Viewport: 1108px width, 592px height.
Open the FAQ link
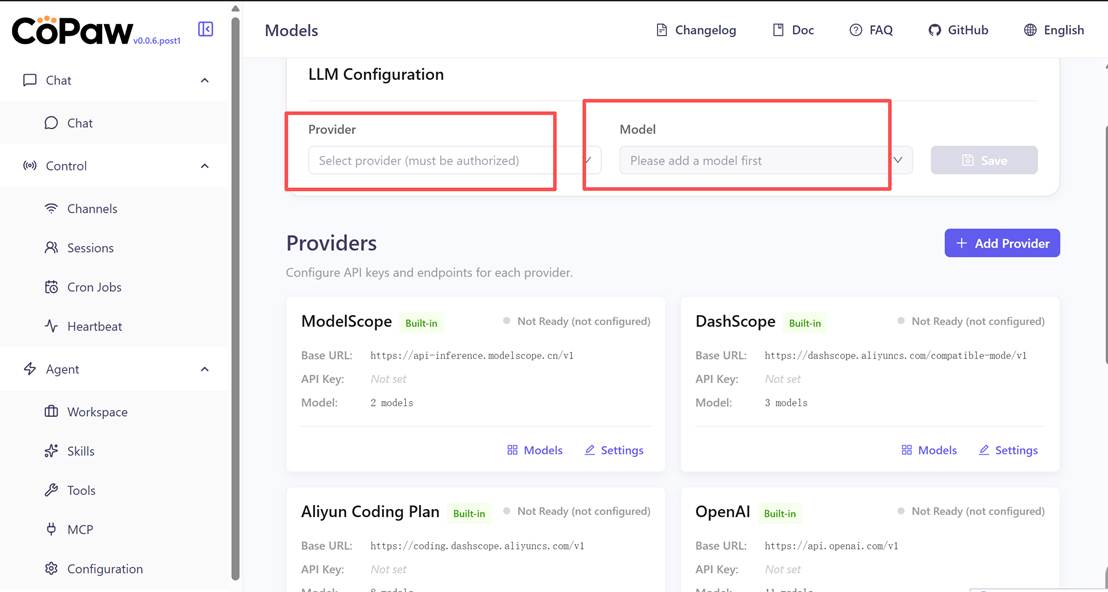point(871,30)
